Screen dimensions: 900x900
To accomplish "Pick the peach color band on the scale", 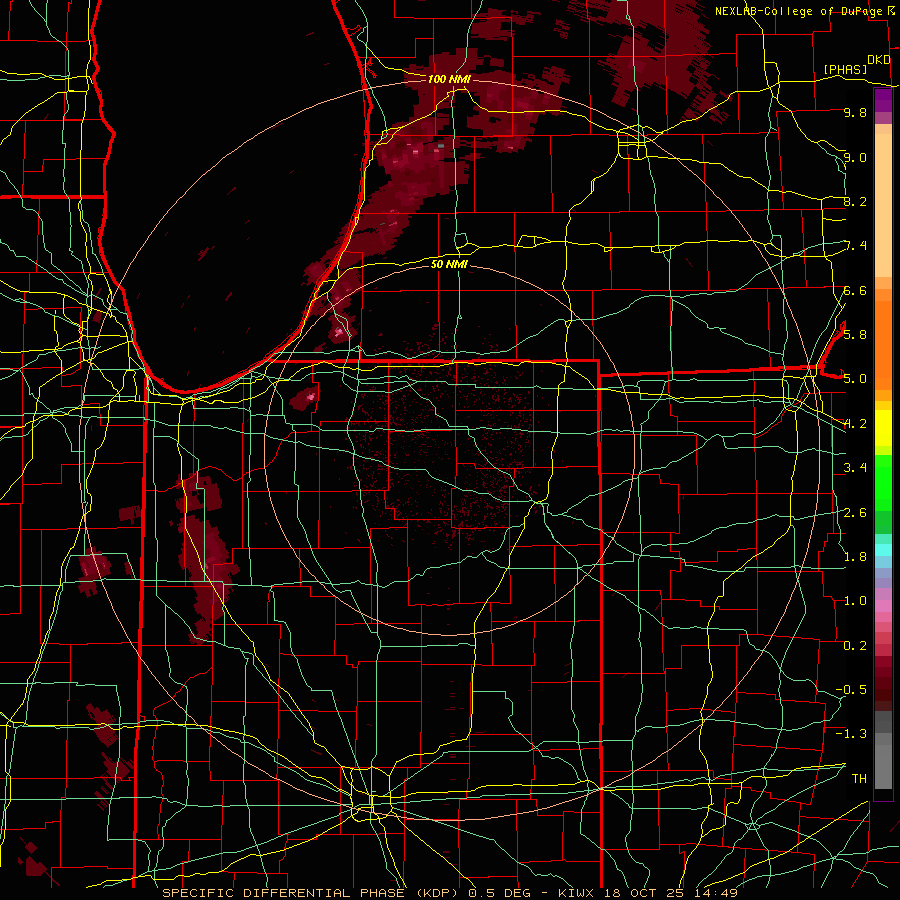I will (x=883, y=204).
